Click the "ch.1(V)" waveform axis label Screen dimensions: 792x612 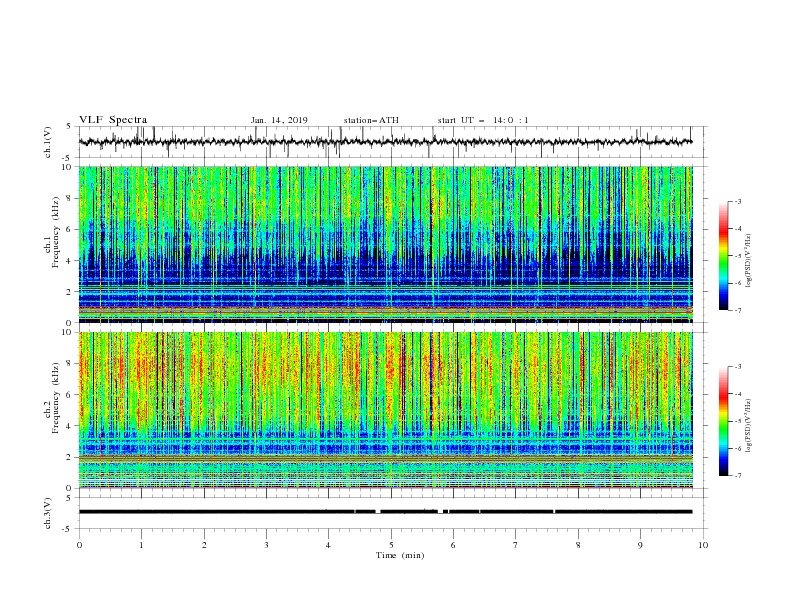[48, 142]
